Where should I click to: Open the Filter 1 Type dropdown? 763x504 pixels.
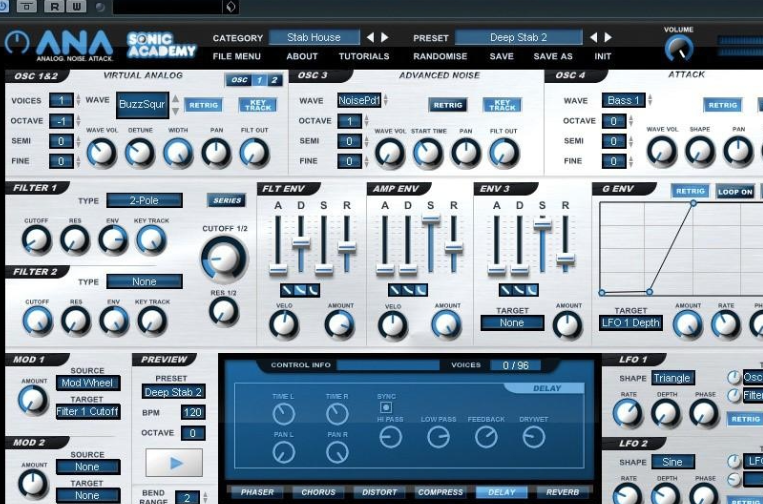pyautogui.click(x=144, y=200)
